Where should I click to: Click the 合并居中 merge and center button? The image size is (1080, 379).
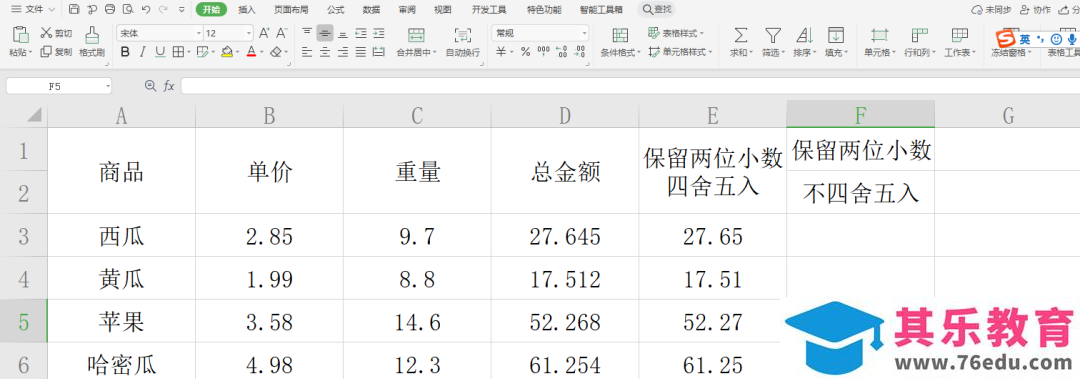click(x=416, y=42)
